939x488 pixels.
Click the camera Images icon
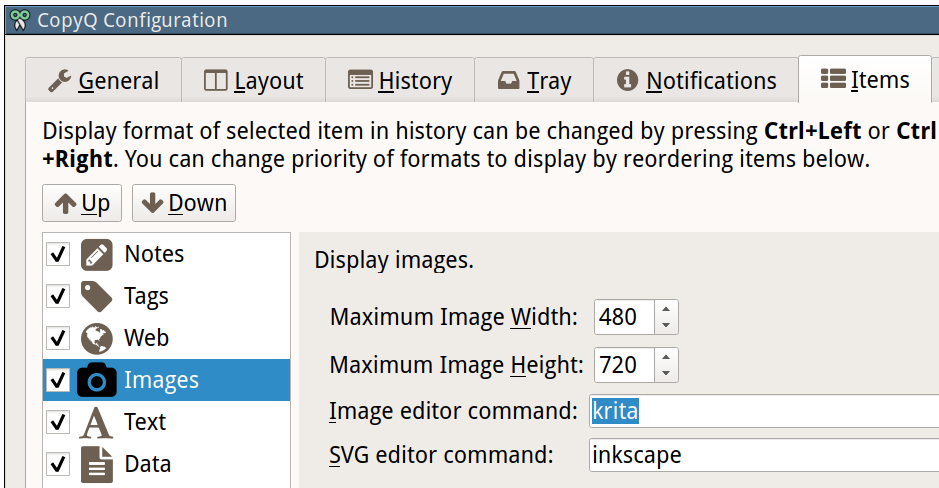(96, 381)
